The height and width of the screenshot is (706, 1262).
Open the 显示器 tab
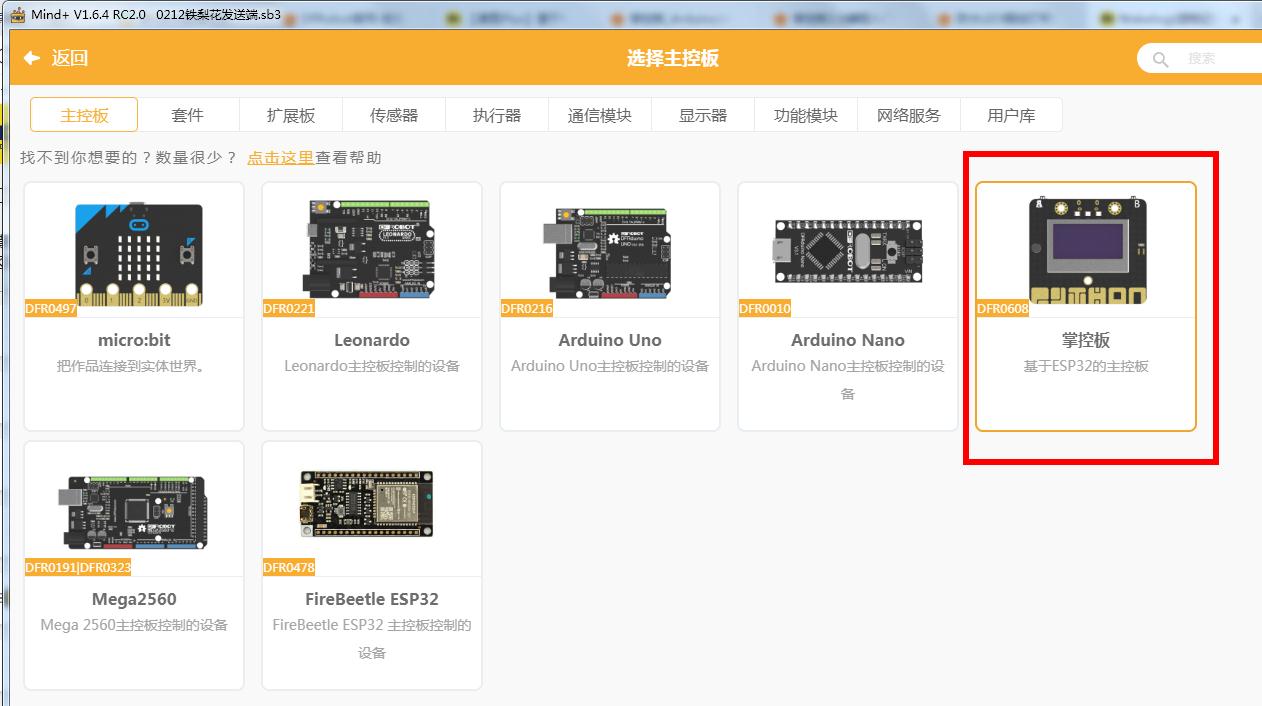[x=703, y=115]
